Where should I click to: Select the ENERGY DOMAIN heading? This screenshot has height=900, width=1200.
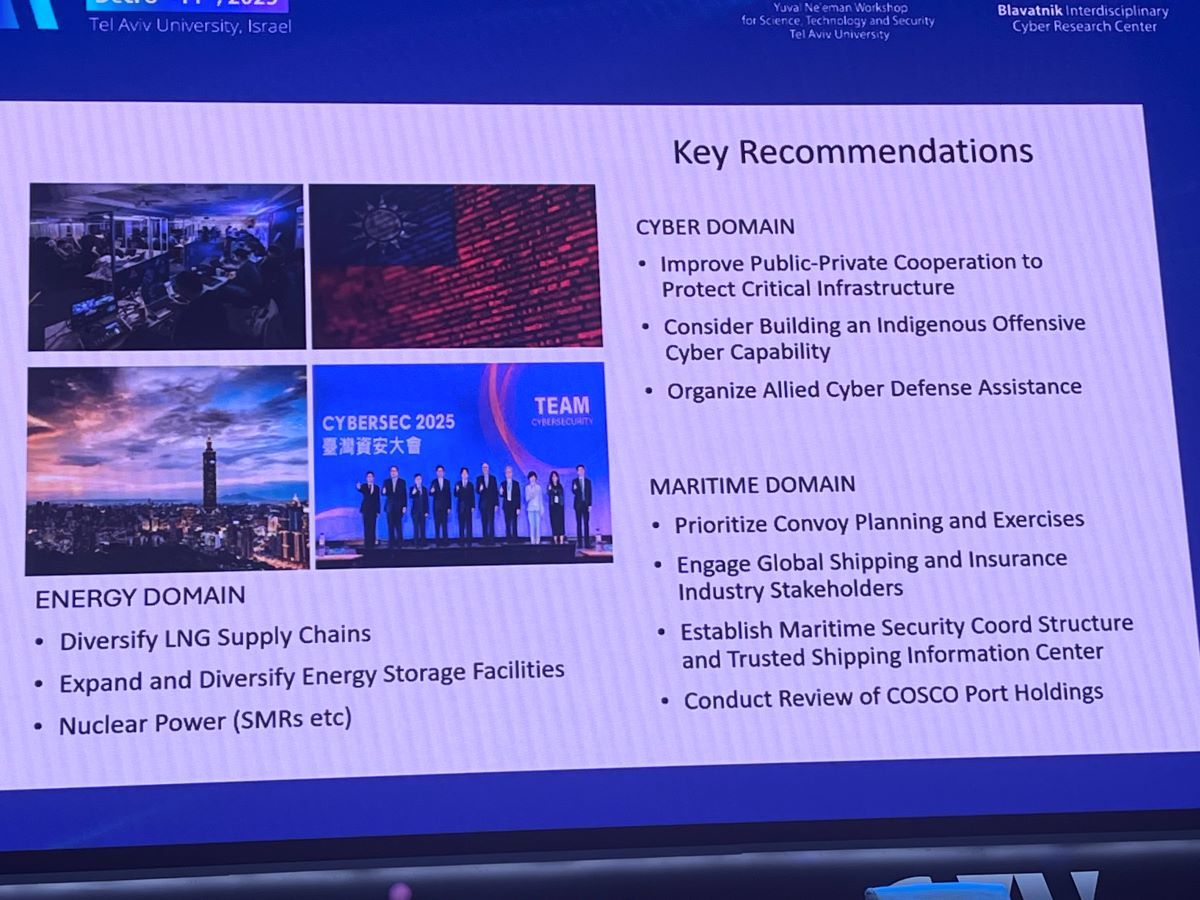coord(140,597)
